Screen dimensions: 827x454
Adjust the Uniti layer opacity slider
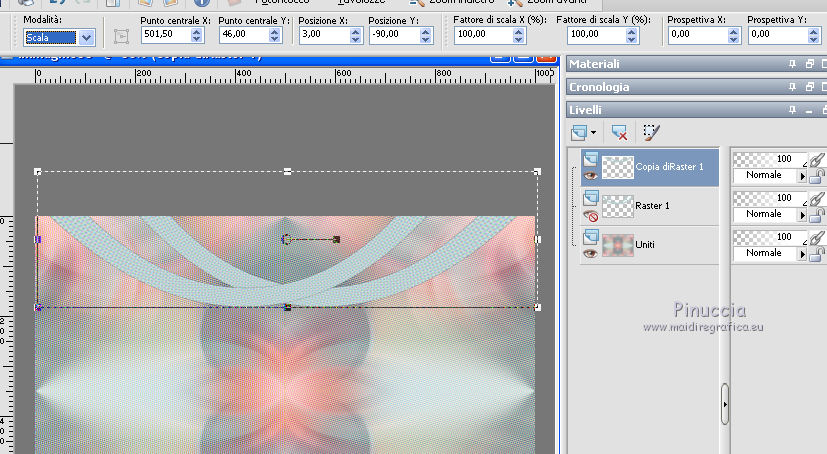[770, 237]
